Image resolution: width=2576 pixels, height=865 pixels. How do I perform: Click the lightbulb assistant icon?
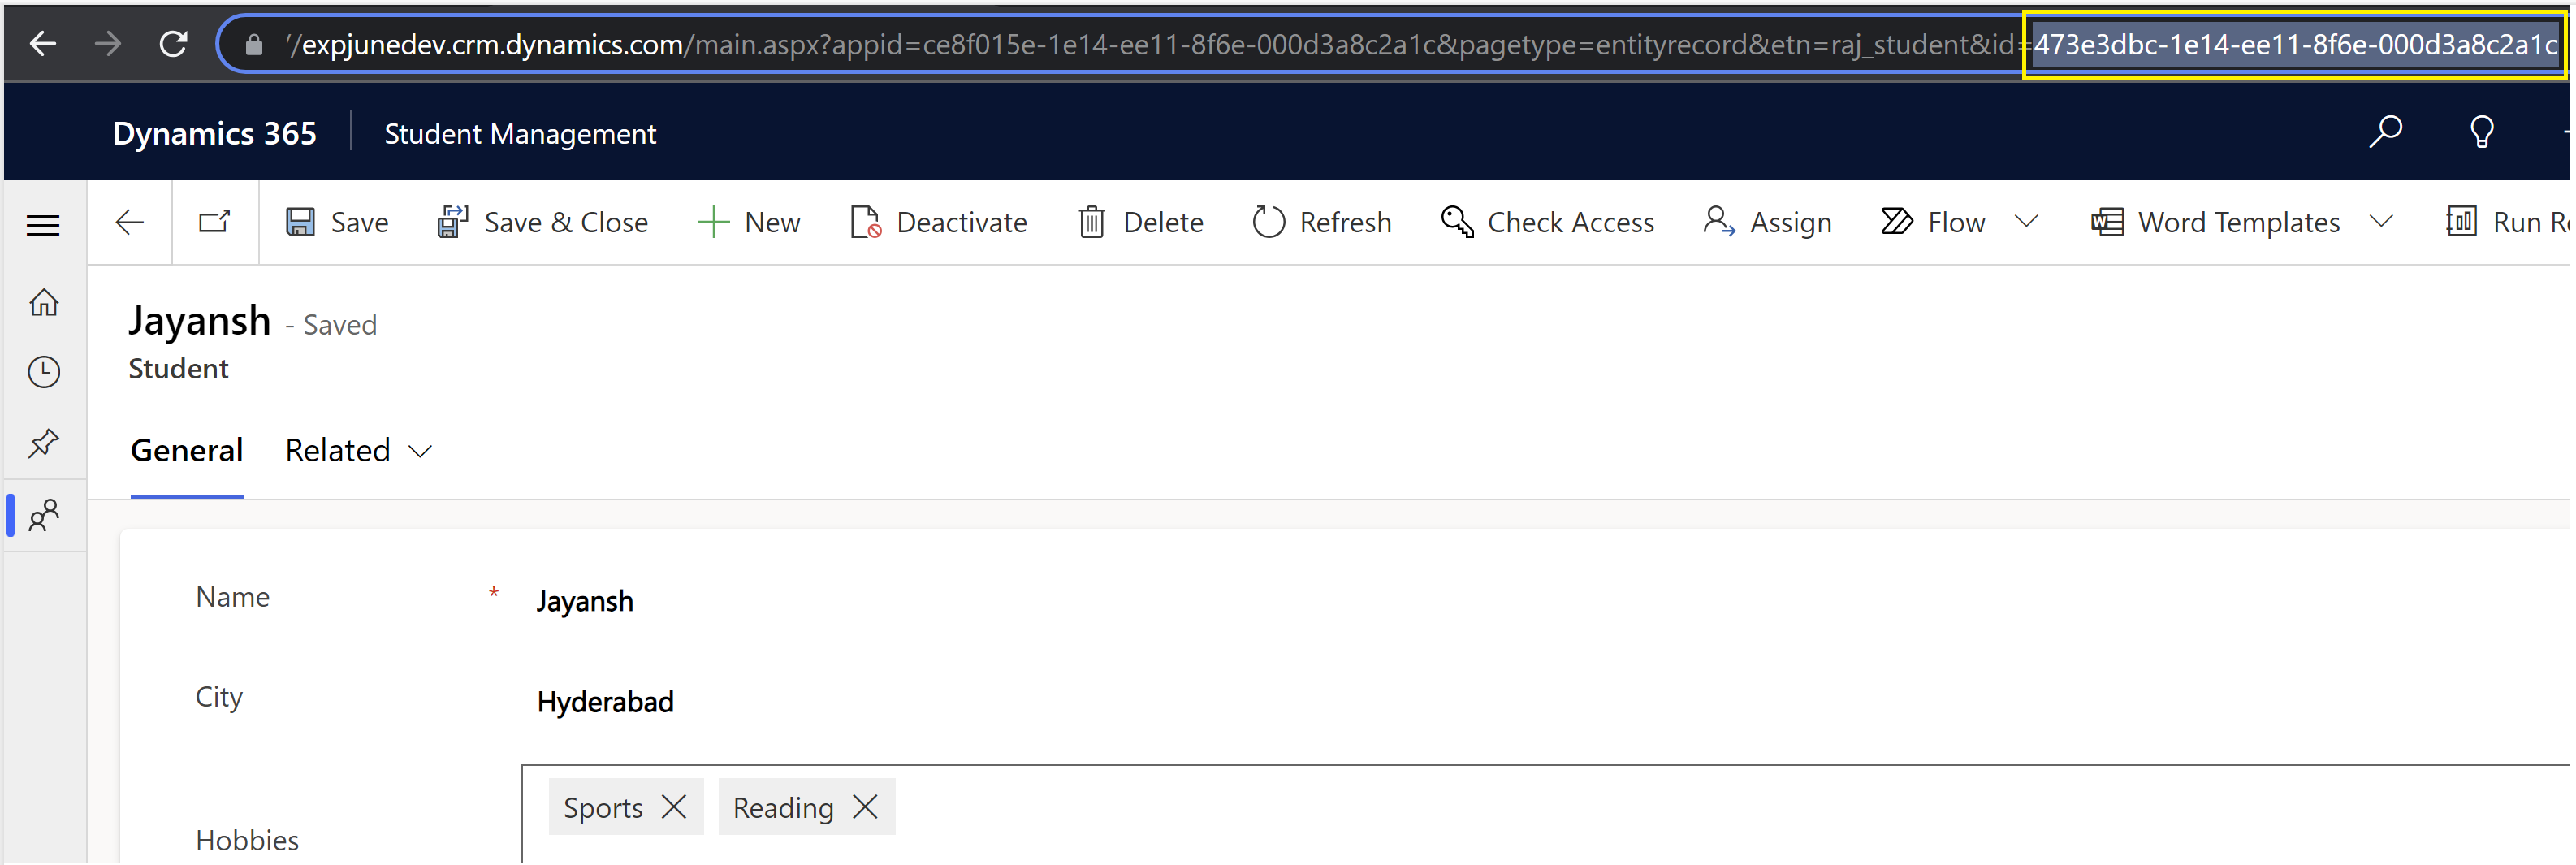click(2481, 133)
